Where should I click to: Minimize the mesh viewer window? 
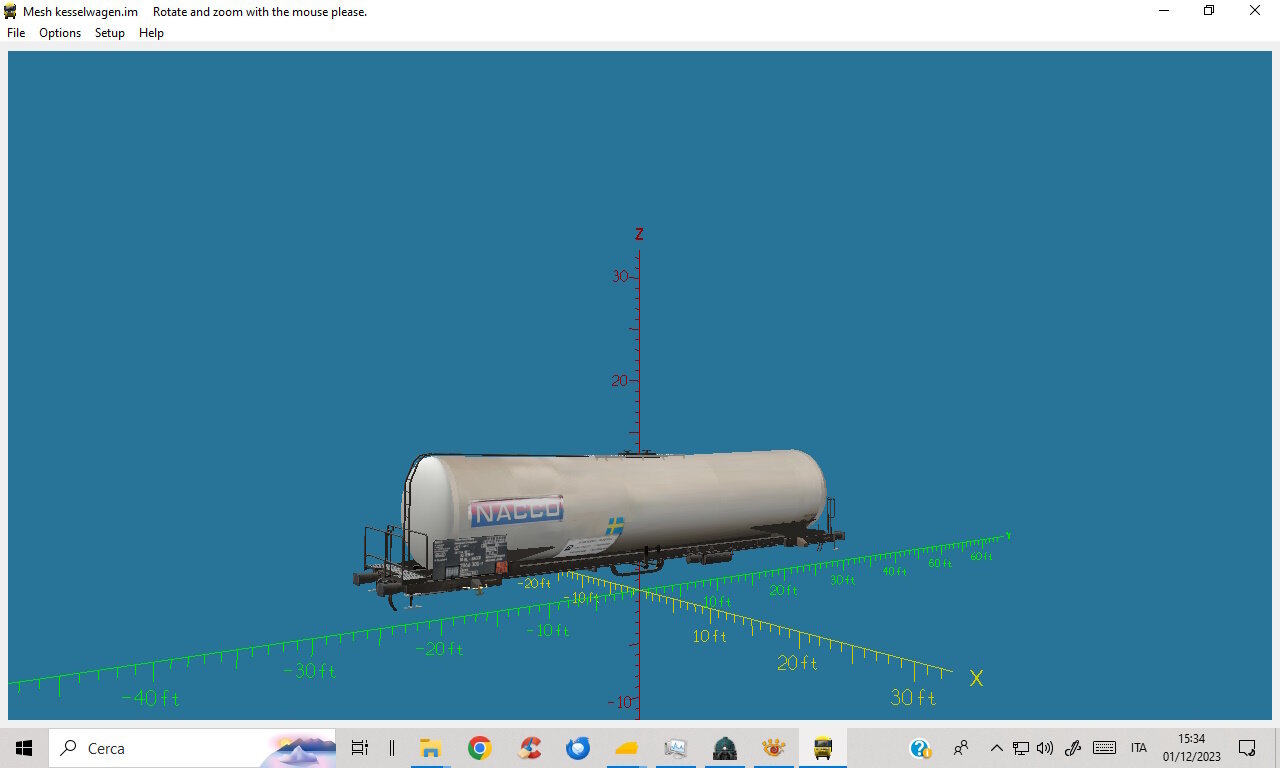1163,11
